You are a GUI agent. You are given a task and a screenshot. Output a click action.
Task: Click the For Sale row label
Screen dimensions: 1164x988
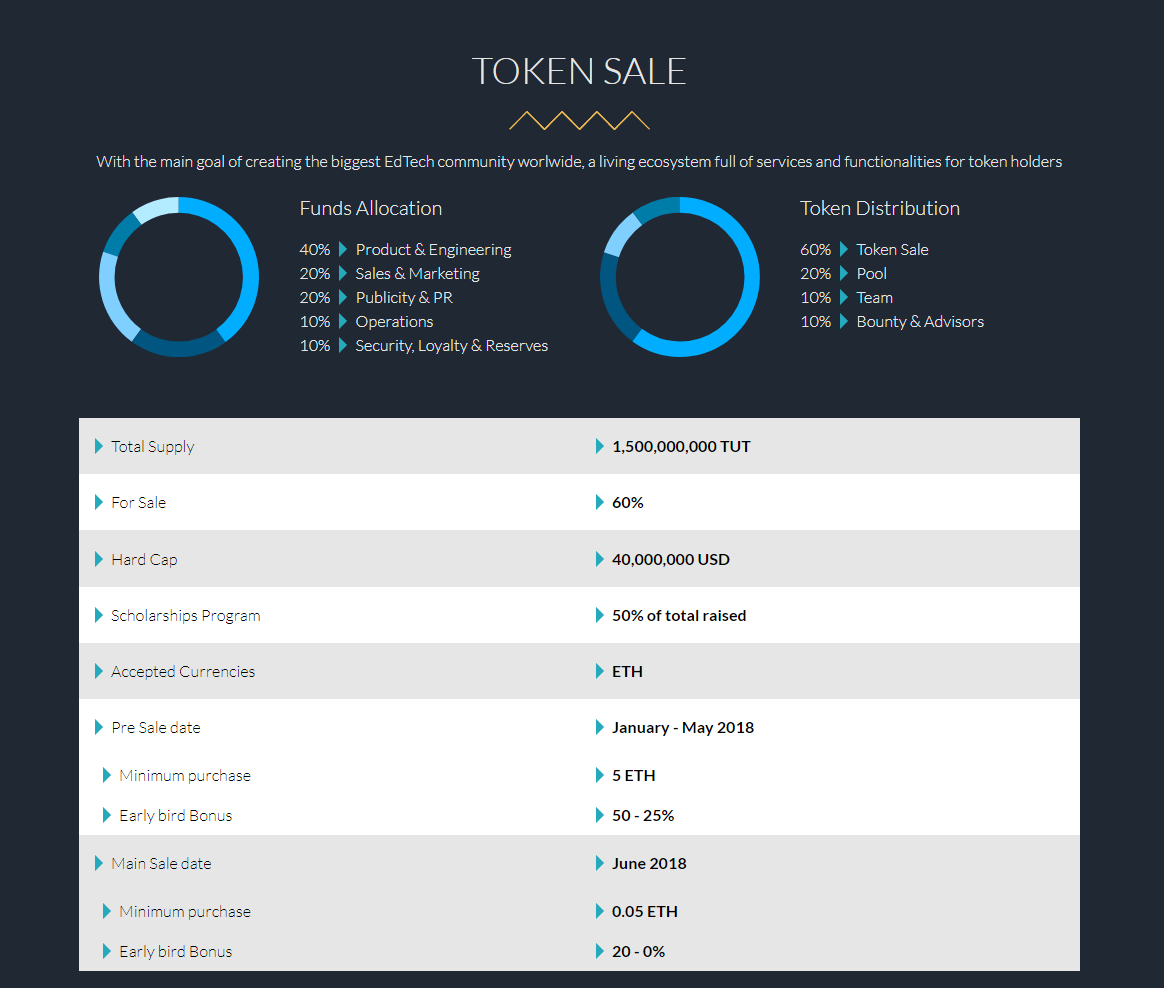coord(138,503)
